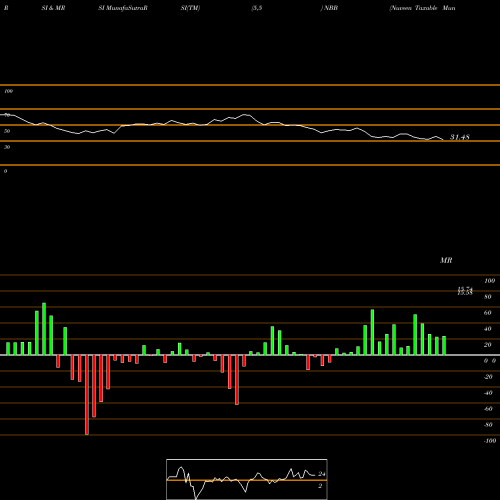The height and width of the screenshot is (500, 500).
Task: Click the -100 label on the MR axis
Action: click(490, 441)
